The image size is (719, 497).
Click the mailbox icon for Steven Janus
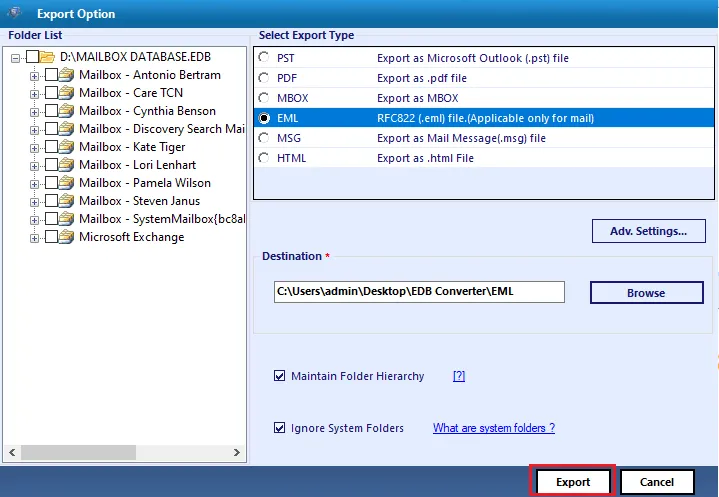[x=66, y=201]
